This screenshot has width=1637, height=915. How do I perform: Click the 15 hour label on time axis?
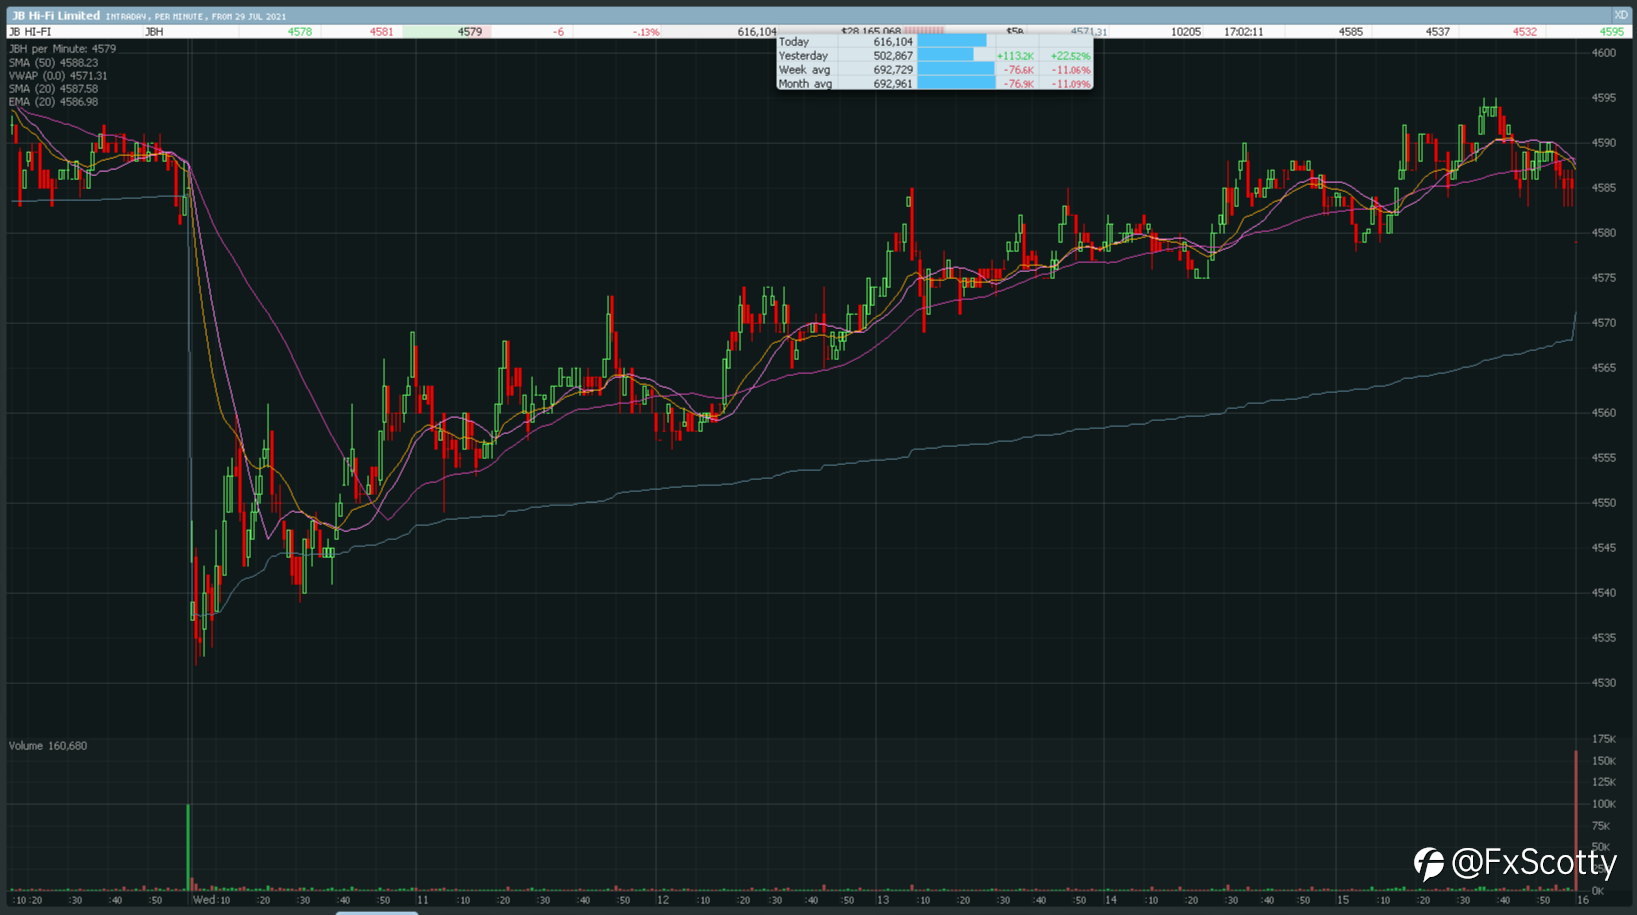click(x=1343, y=900)
